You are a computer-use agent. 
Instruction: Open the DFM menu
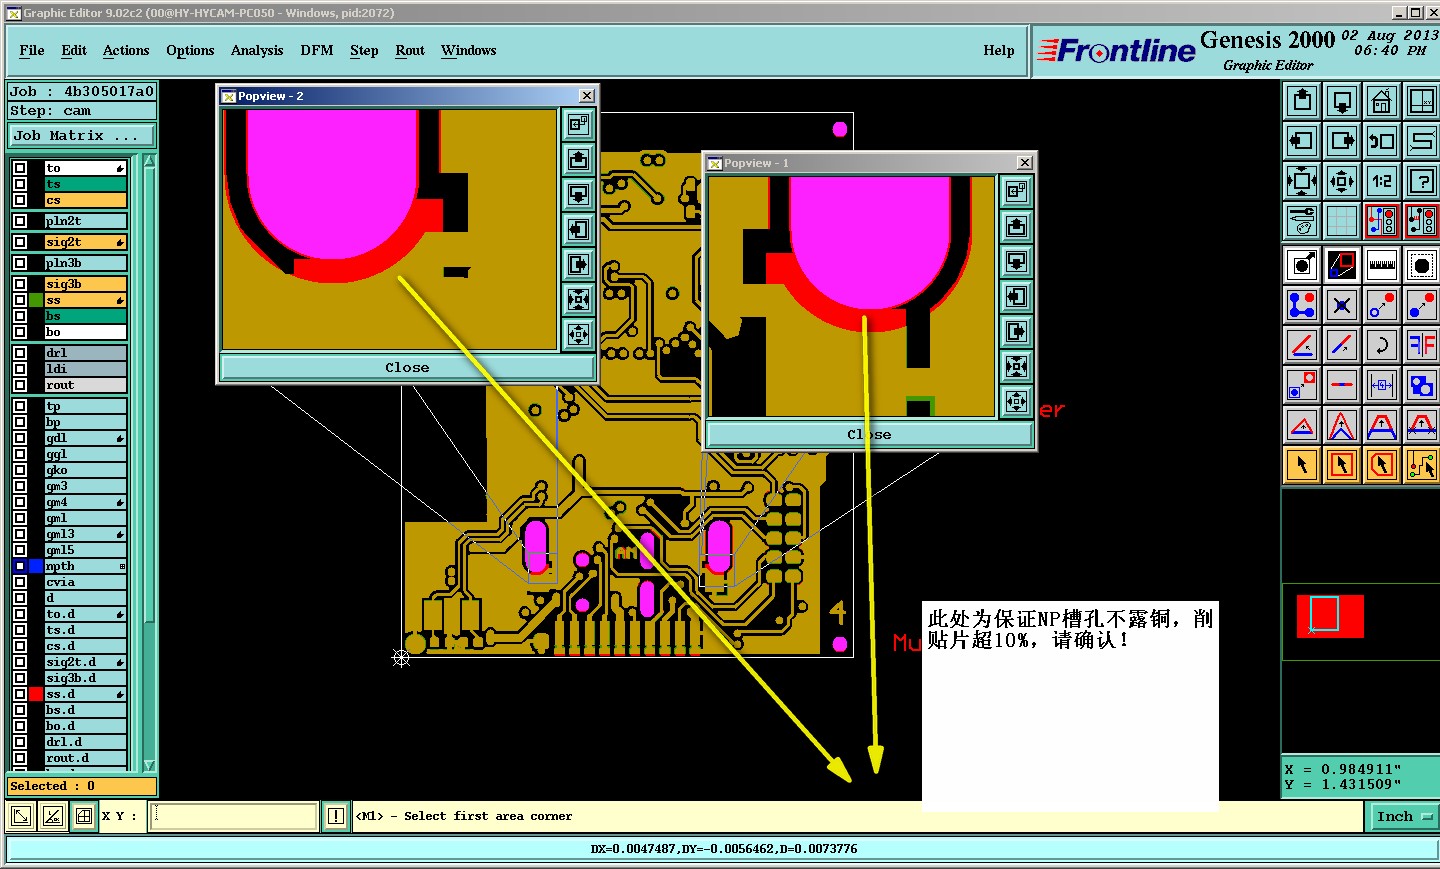click(x=317, y=50)
